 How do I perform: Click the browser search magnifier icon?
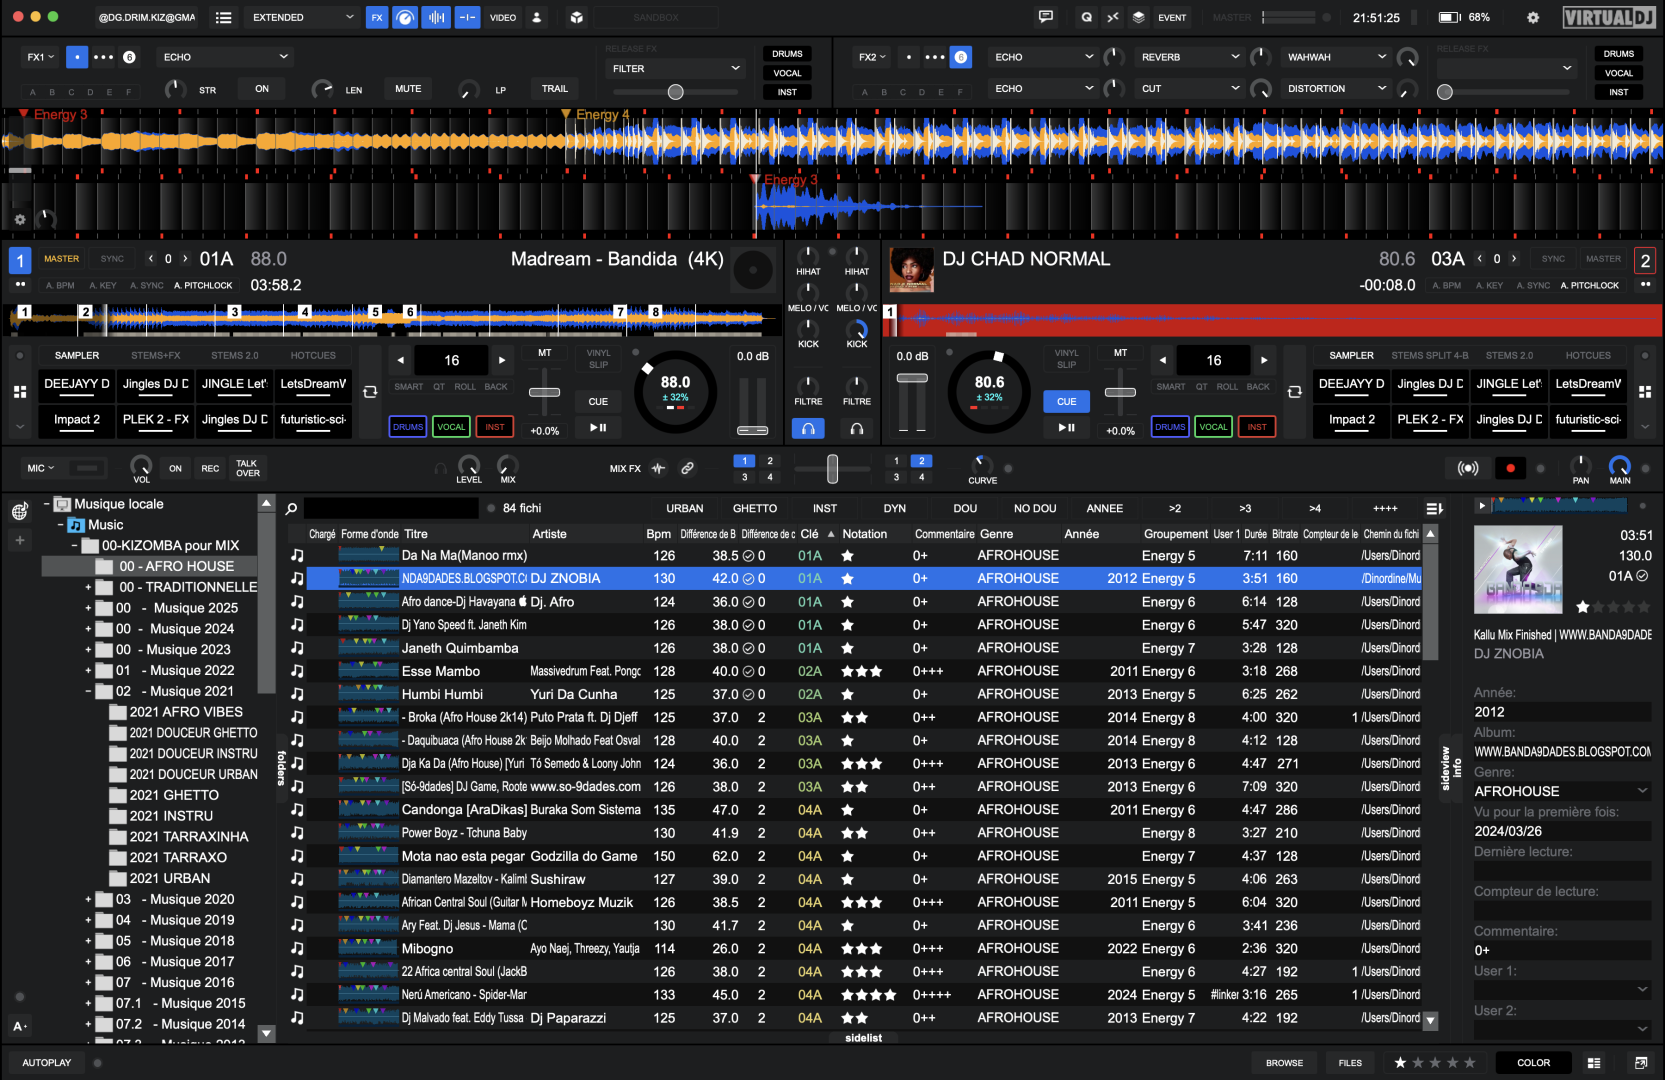[x=292, y=509]
